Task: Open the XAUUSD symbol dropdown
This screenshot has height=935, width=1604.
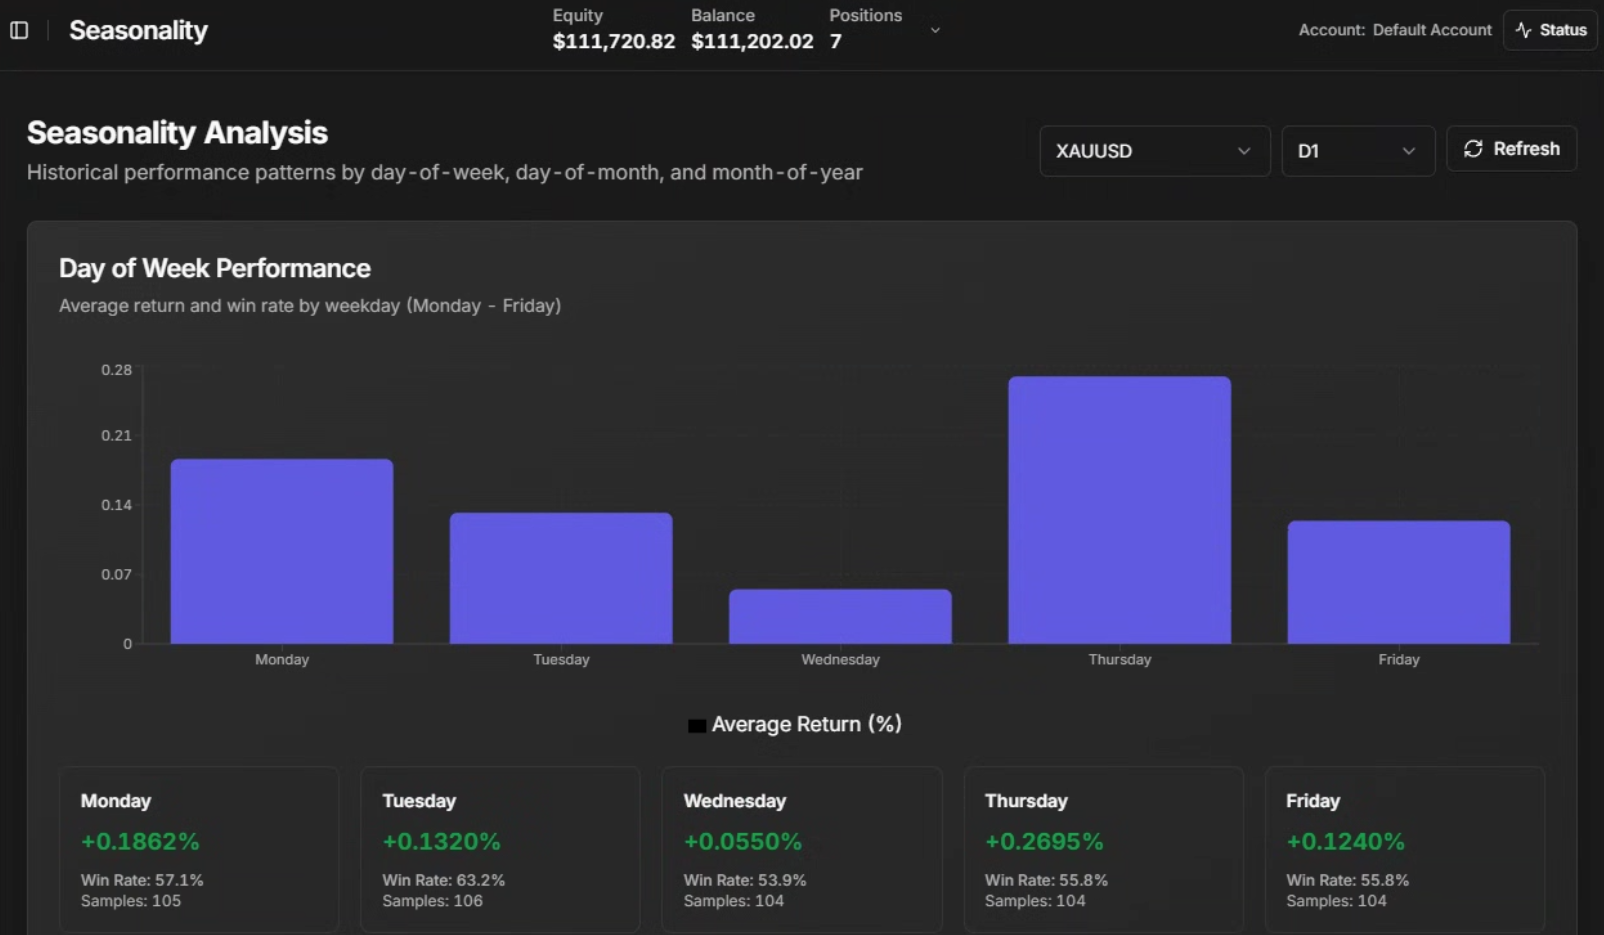Action: 1154,151
